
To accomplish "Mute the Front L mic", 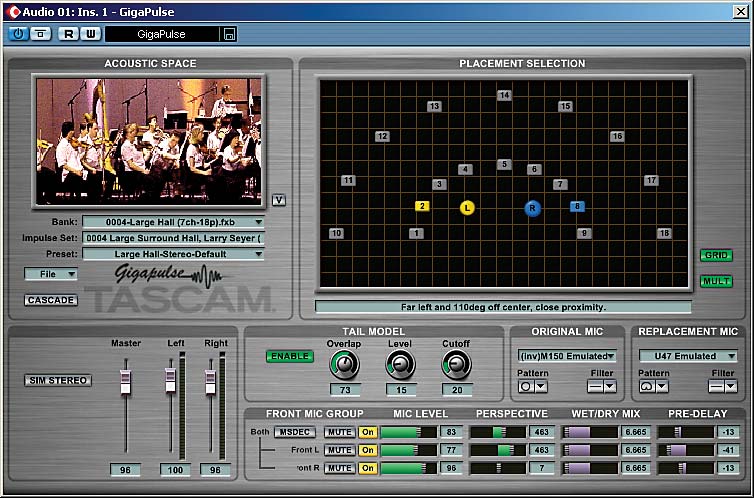I will click(339, 450).
